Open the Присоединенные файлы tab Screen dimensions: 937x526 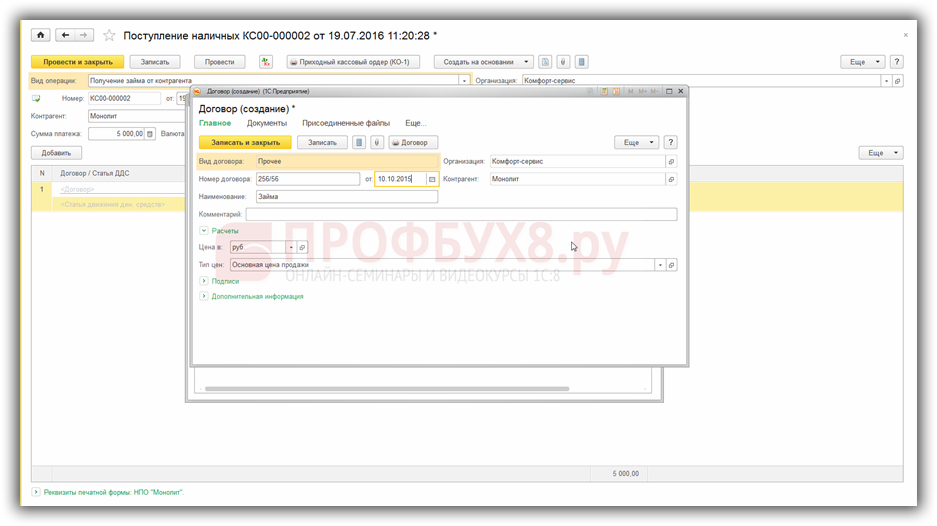346,123
